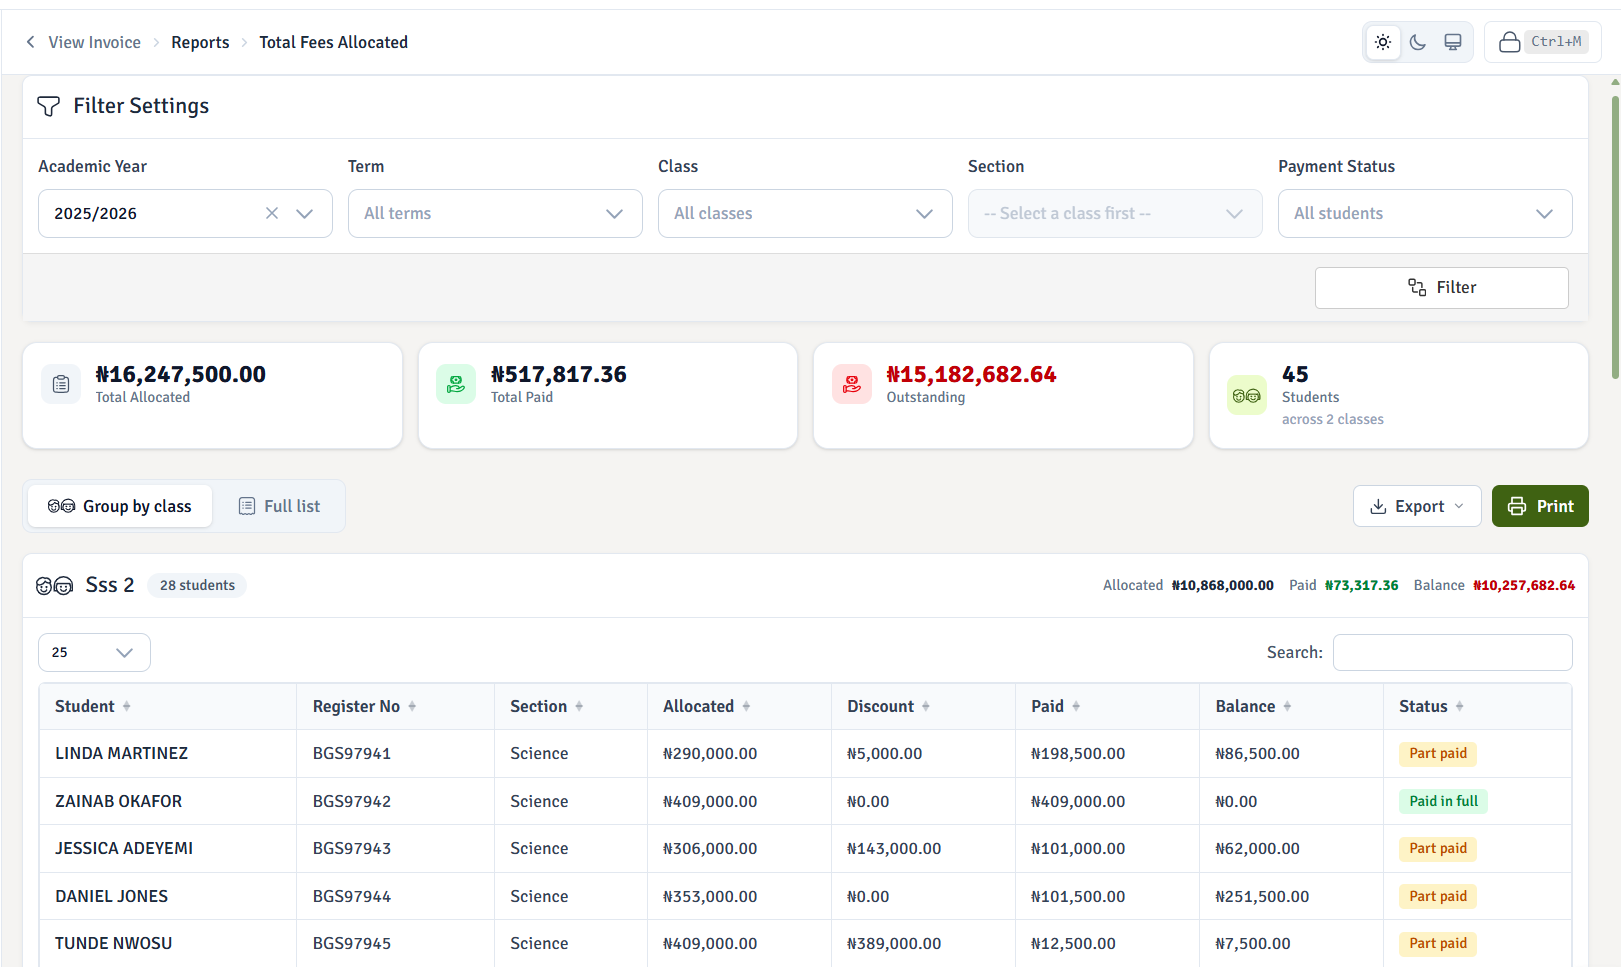Screen dimensions: 1621x967
Task: Switch to dark theme moon icon
Action: 1418,42
